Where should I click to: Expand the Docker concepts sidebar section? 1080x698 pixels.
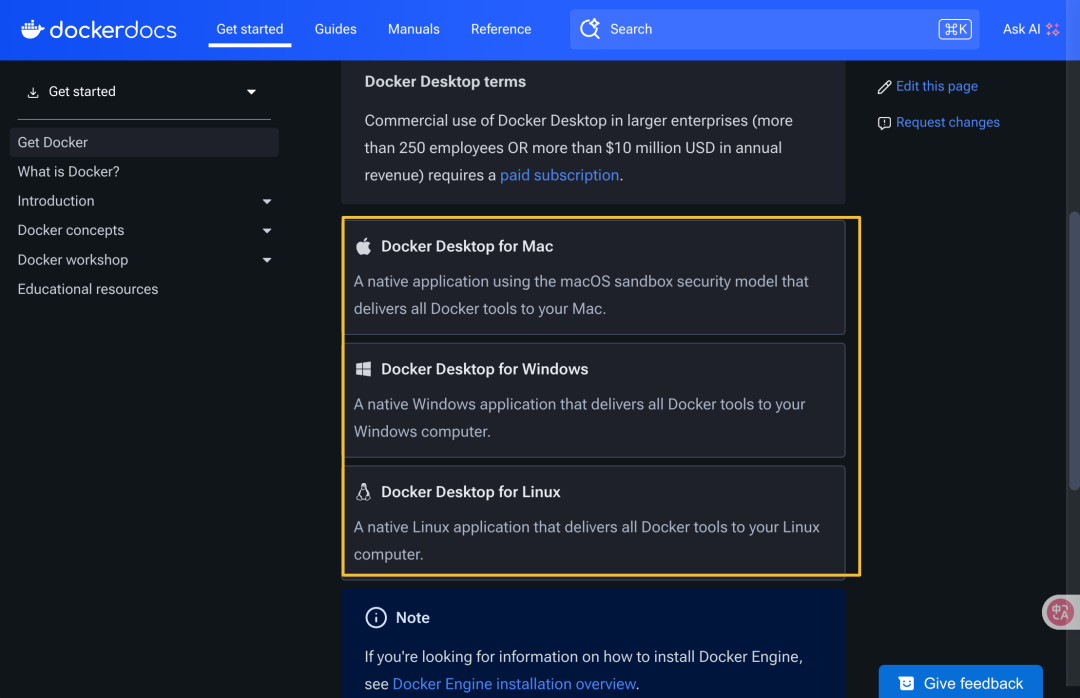tap(267, 231)
